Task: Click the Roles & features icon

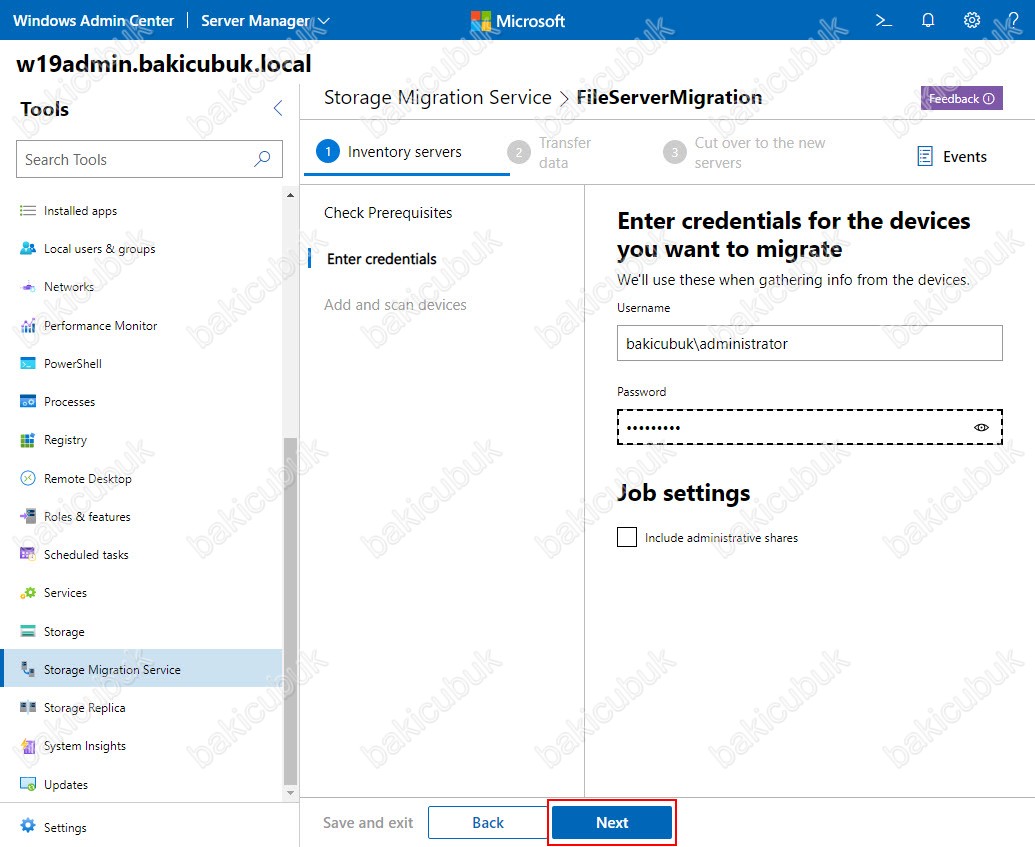Action: 28,516
